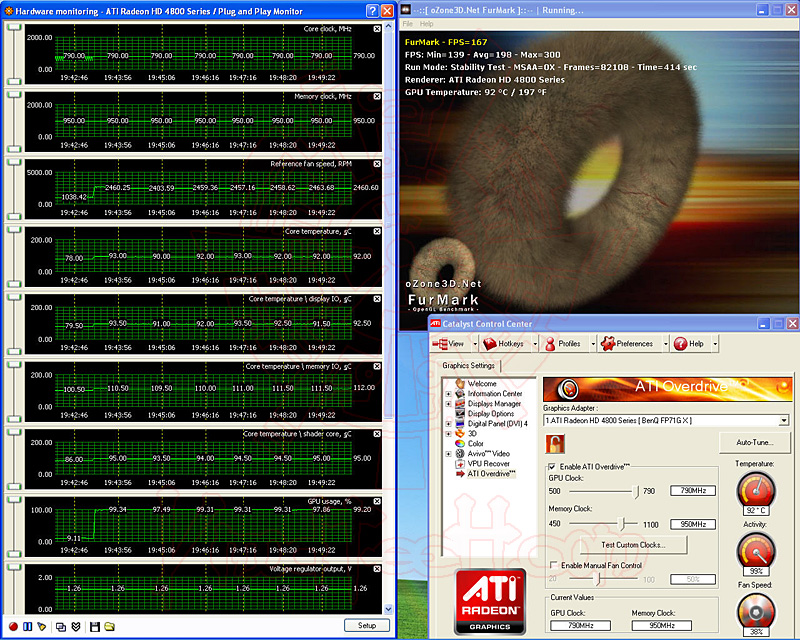The height and width of the screenshot is (640, 800).
Task: Click the View toolbar button in Catalyst Control Center
Action: pyautogui.click(x=449, y=344)
